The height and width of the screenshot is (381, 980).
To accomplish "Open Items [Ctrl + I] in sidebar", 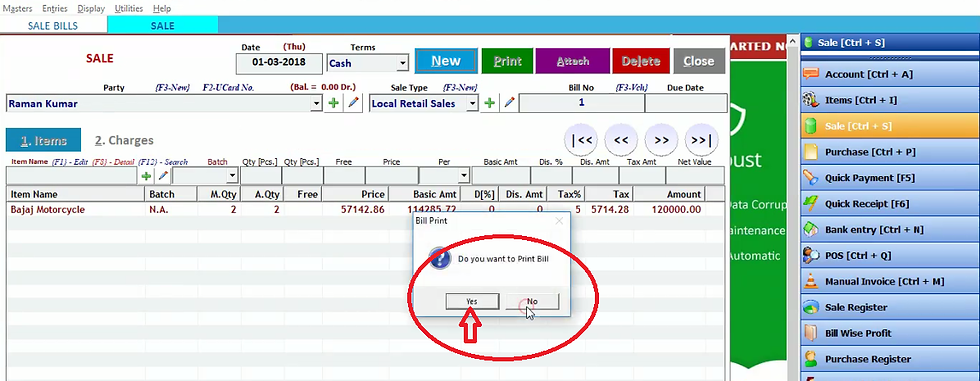I will pos(890,100).
